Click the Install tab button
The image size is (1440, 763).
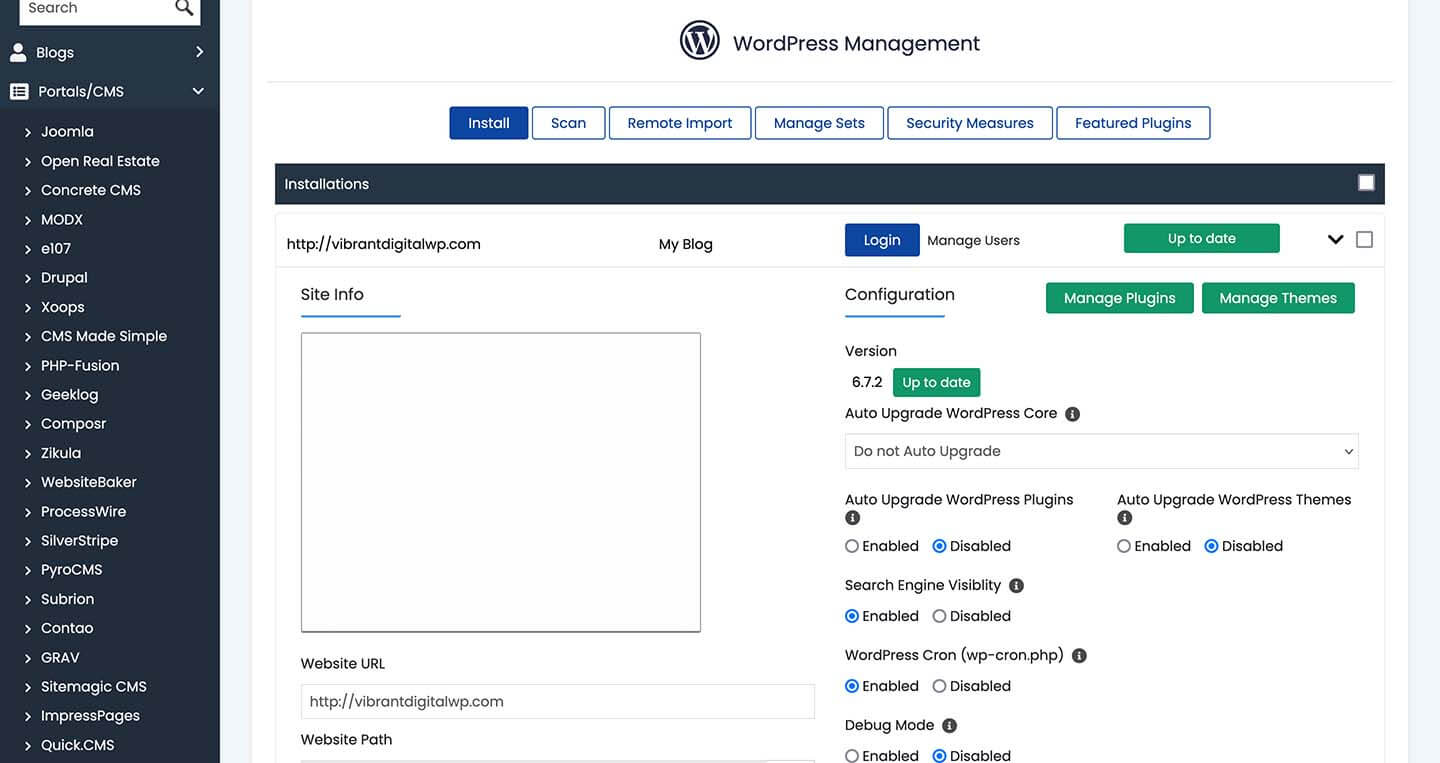point(489,123)
